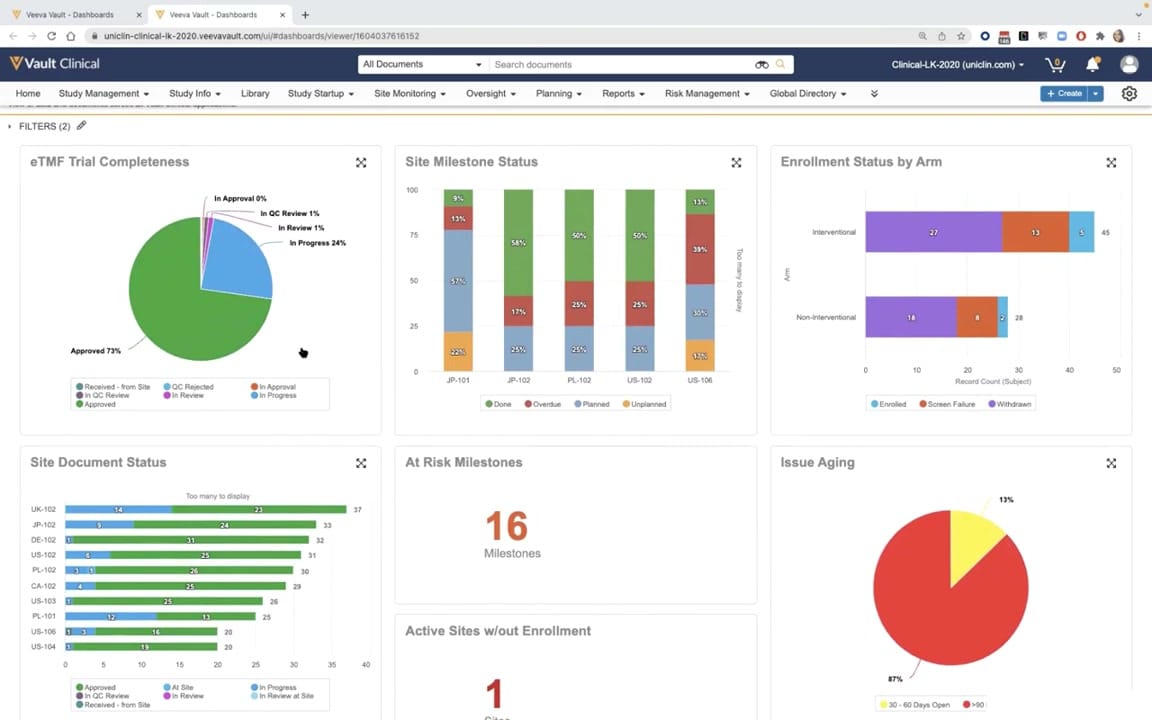Expand the Site Milestone Status chart

(x=736, y=162)
